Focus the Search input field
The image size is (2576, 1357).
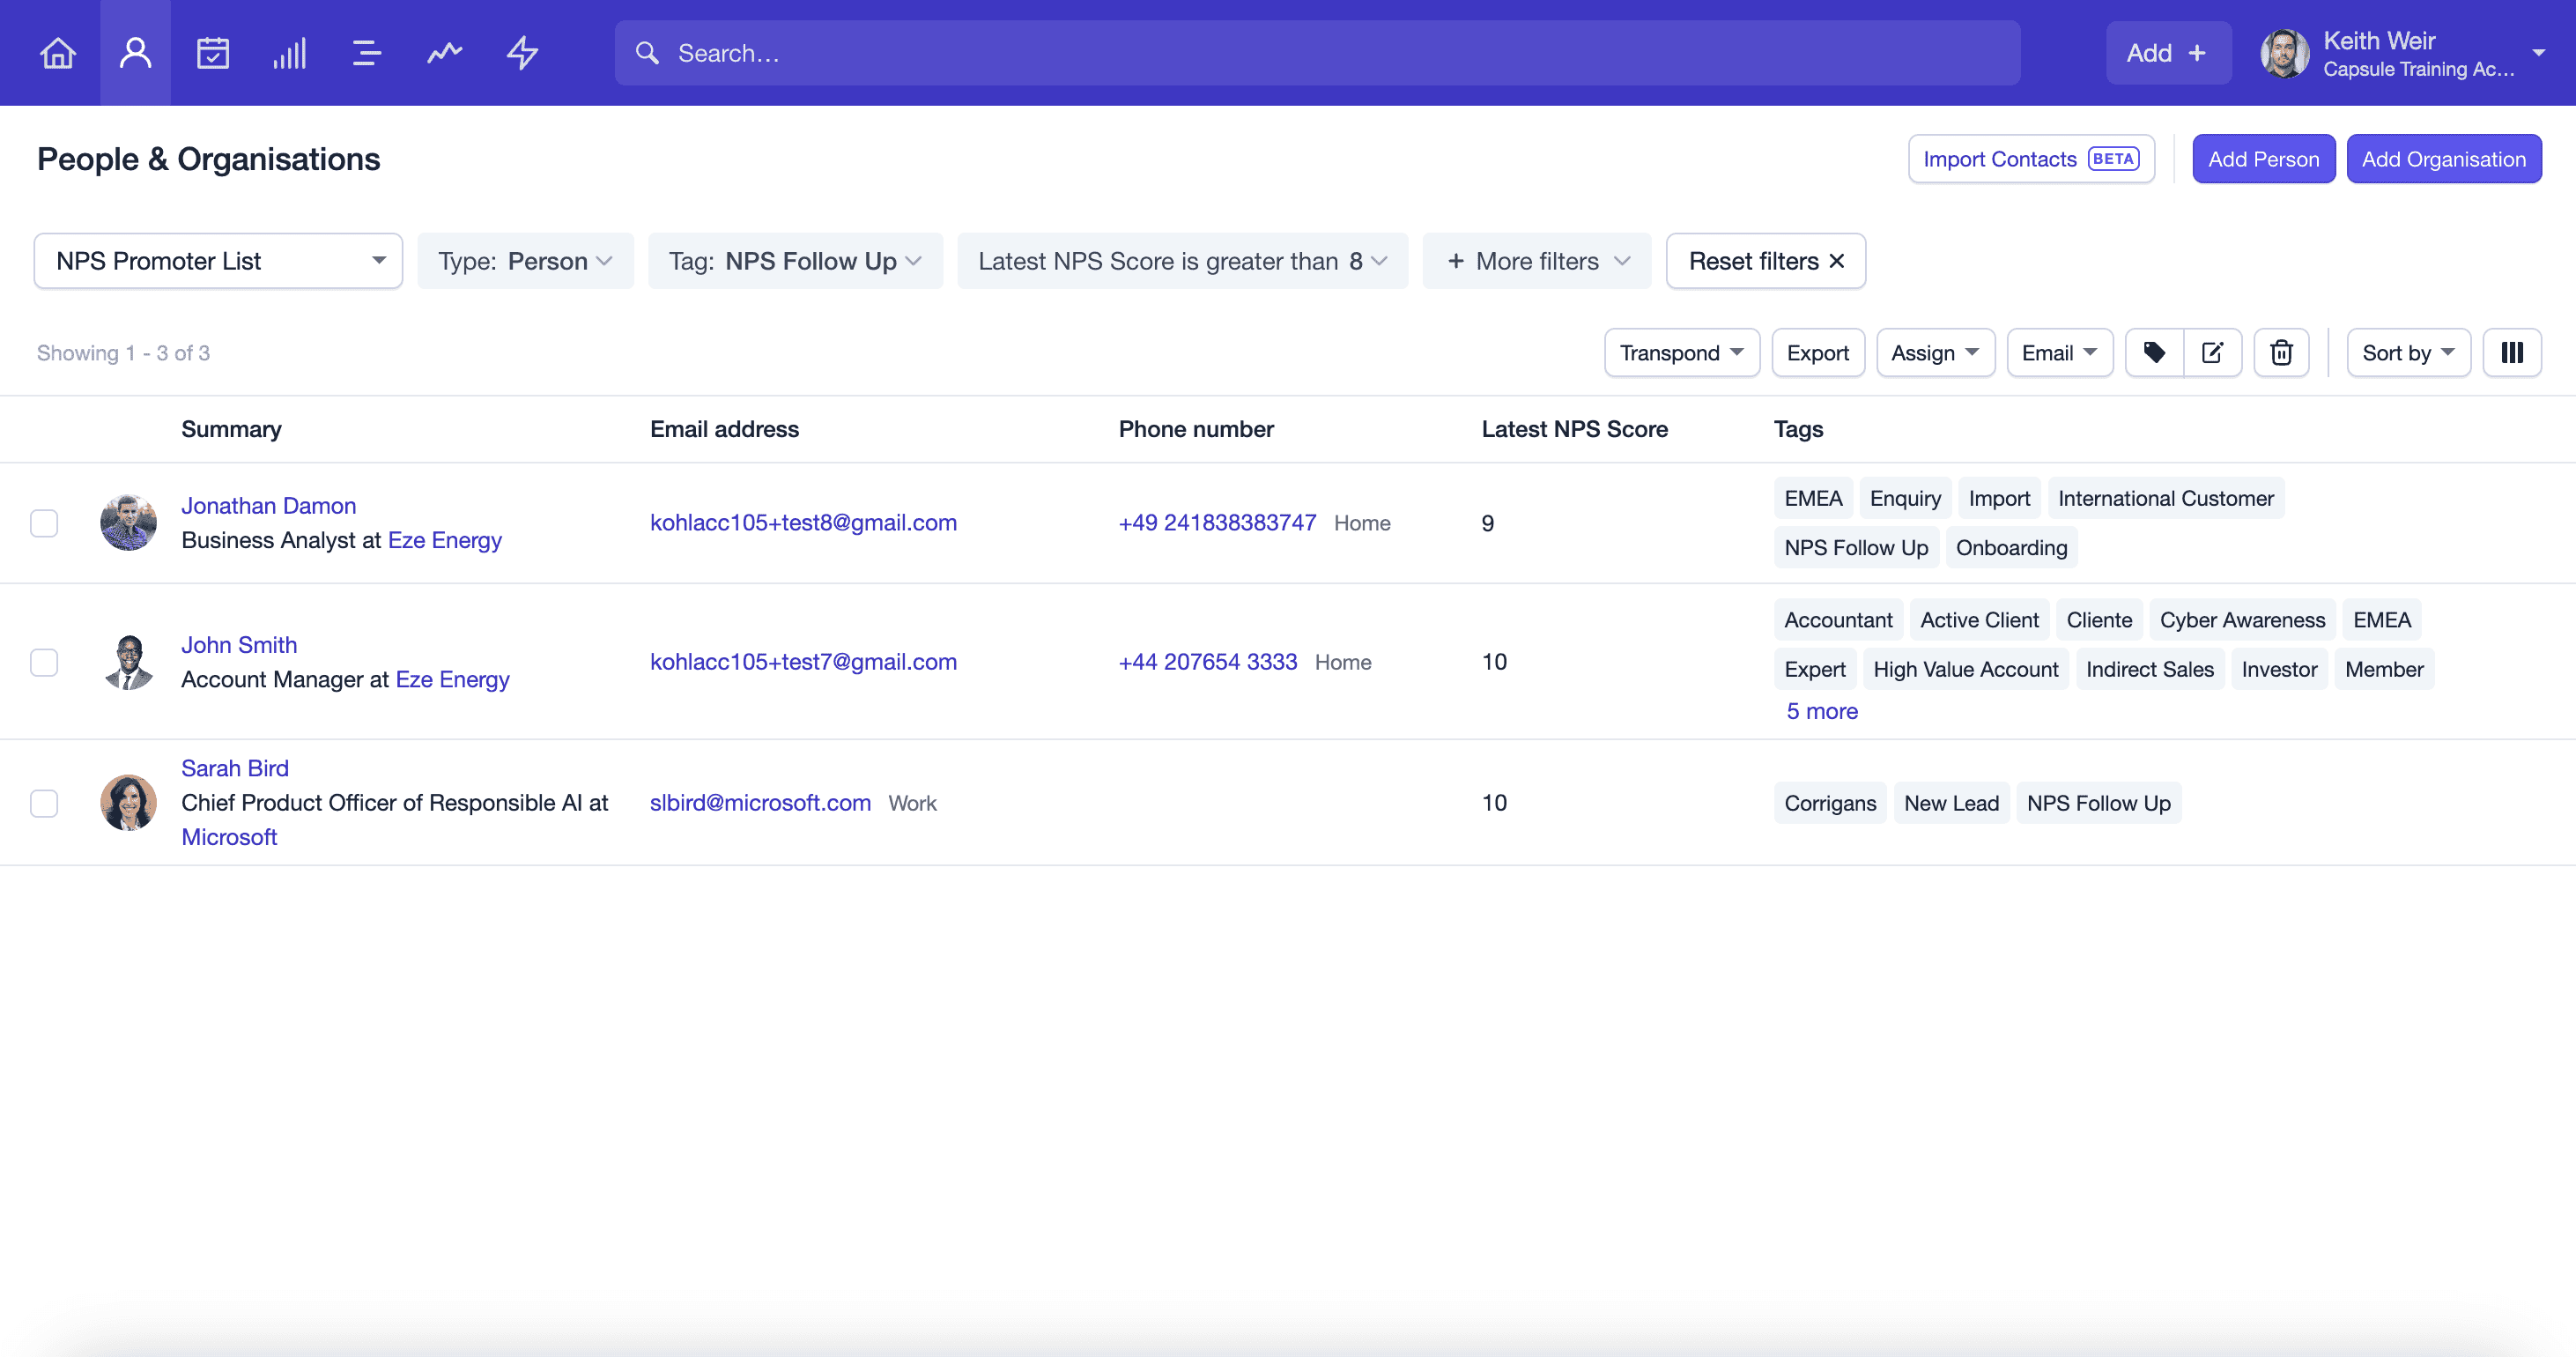1317,53
